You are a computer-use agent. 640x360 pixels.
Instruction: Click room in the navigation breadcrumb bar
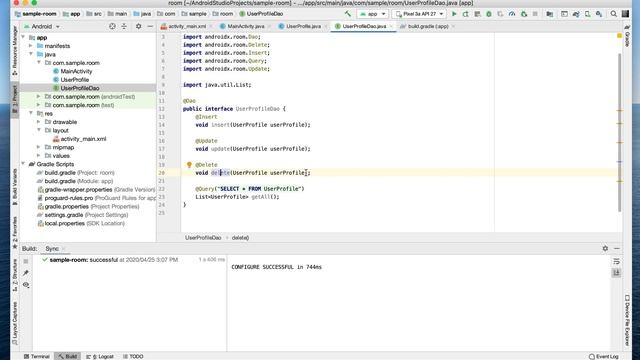[223, 14]
